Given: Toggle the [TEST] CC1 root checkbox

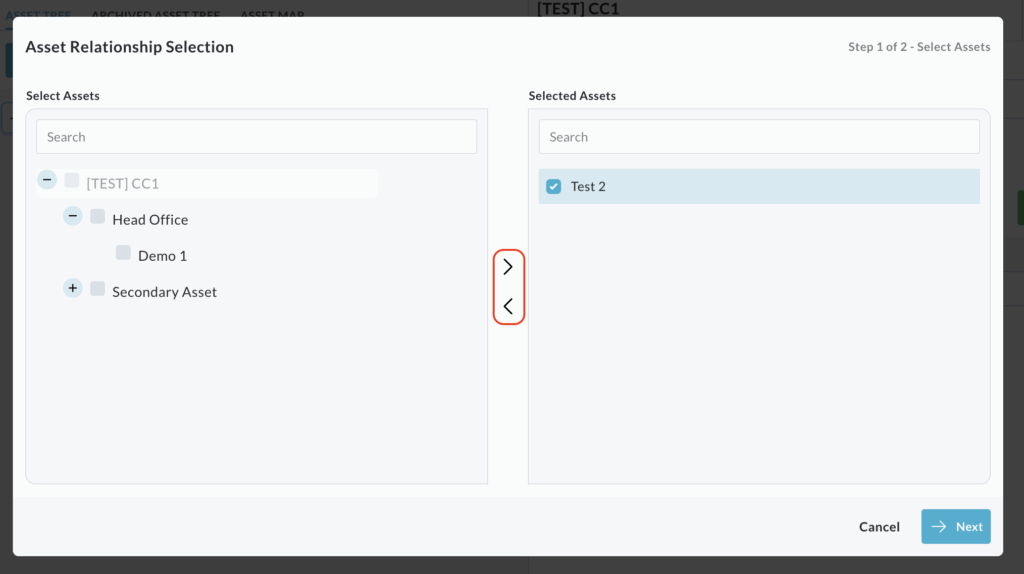Looking at the screenshot, I should (72, 181).
